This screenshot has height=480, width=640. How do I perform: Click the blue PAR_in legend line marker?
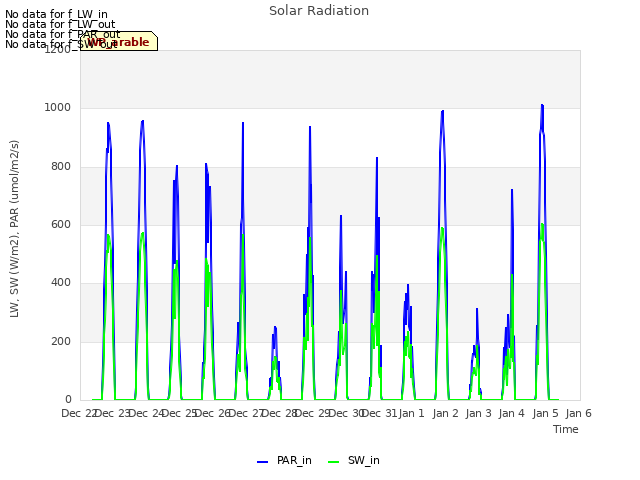pos(262,462)
